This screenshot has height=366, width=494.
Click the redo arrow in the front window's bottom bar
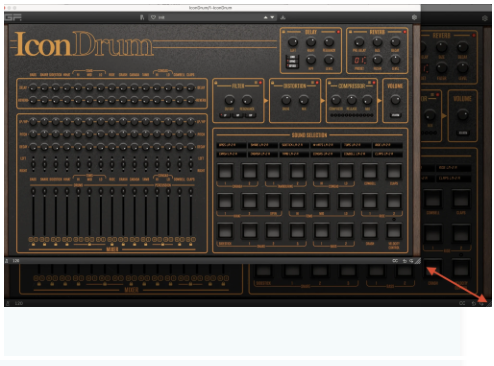(x=411, y=261)
